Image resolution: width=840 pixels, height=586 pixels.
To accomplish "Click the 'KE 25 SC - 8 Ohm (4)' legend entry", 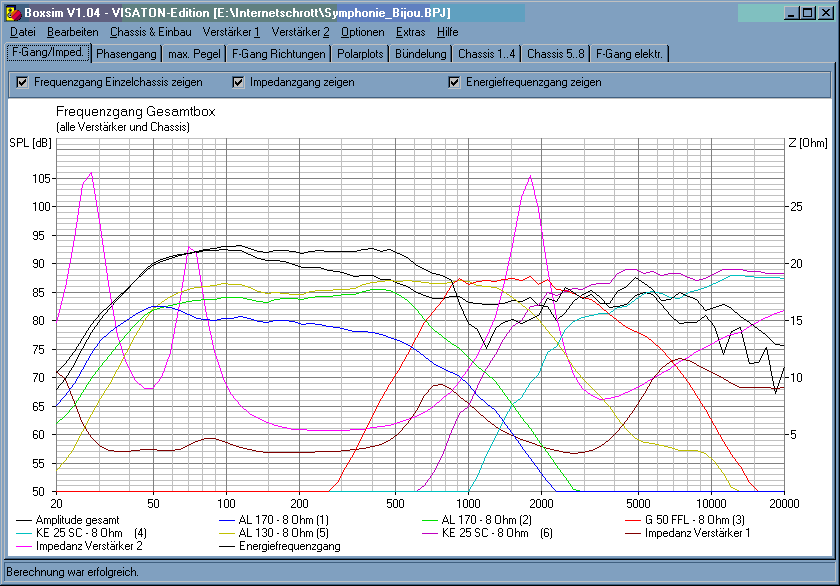I will pyautogui.click(x=81, y=533).
